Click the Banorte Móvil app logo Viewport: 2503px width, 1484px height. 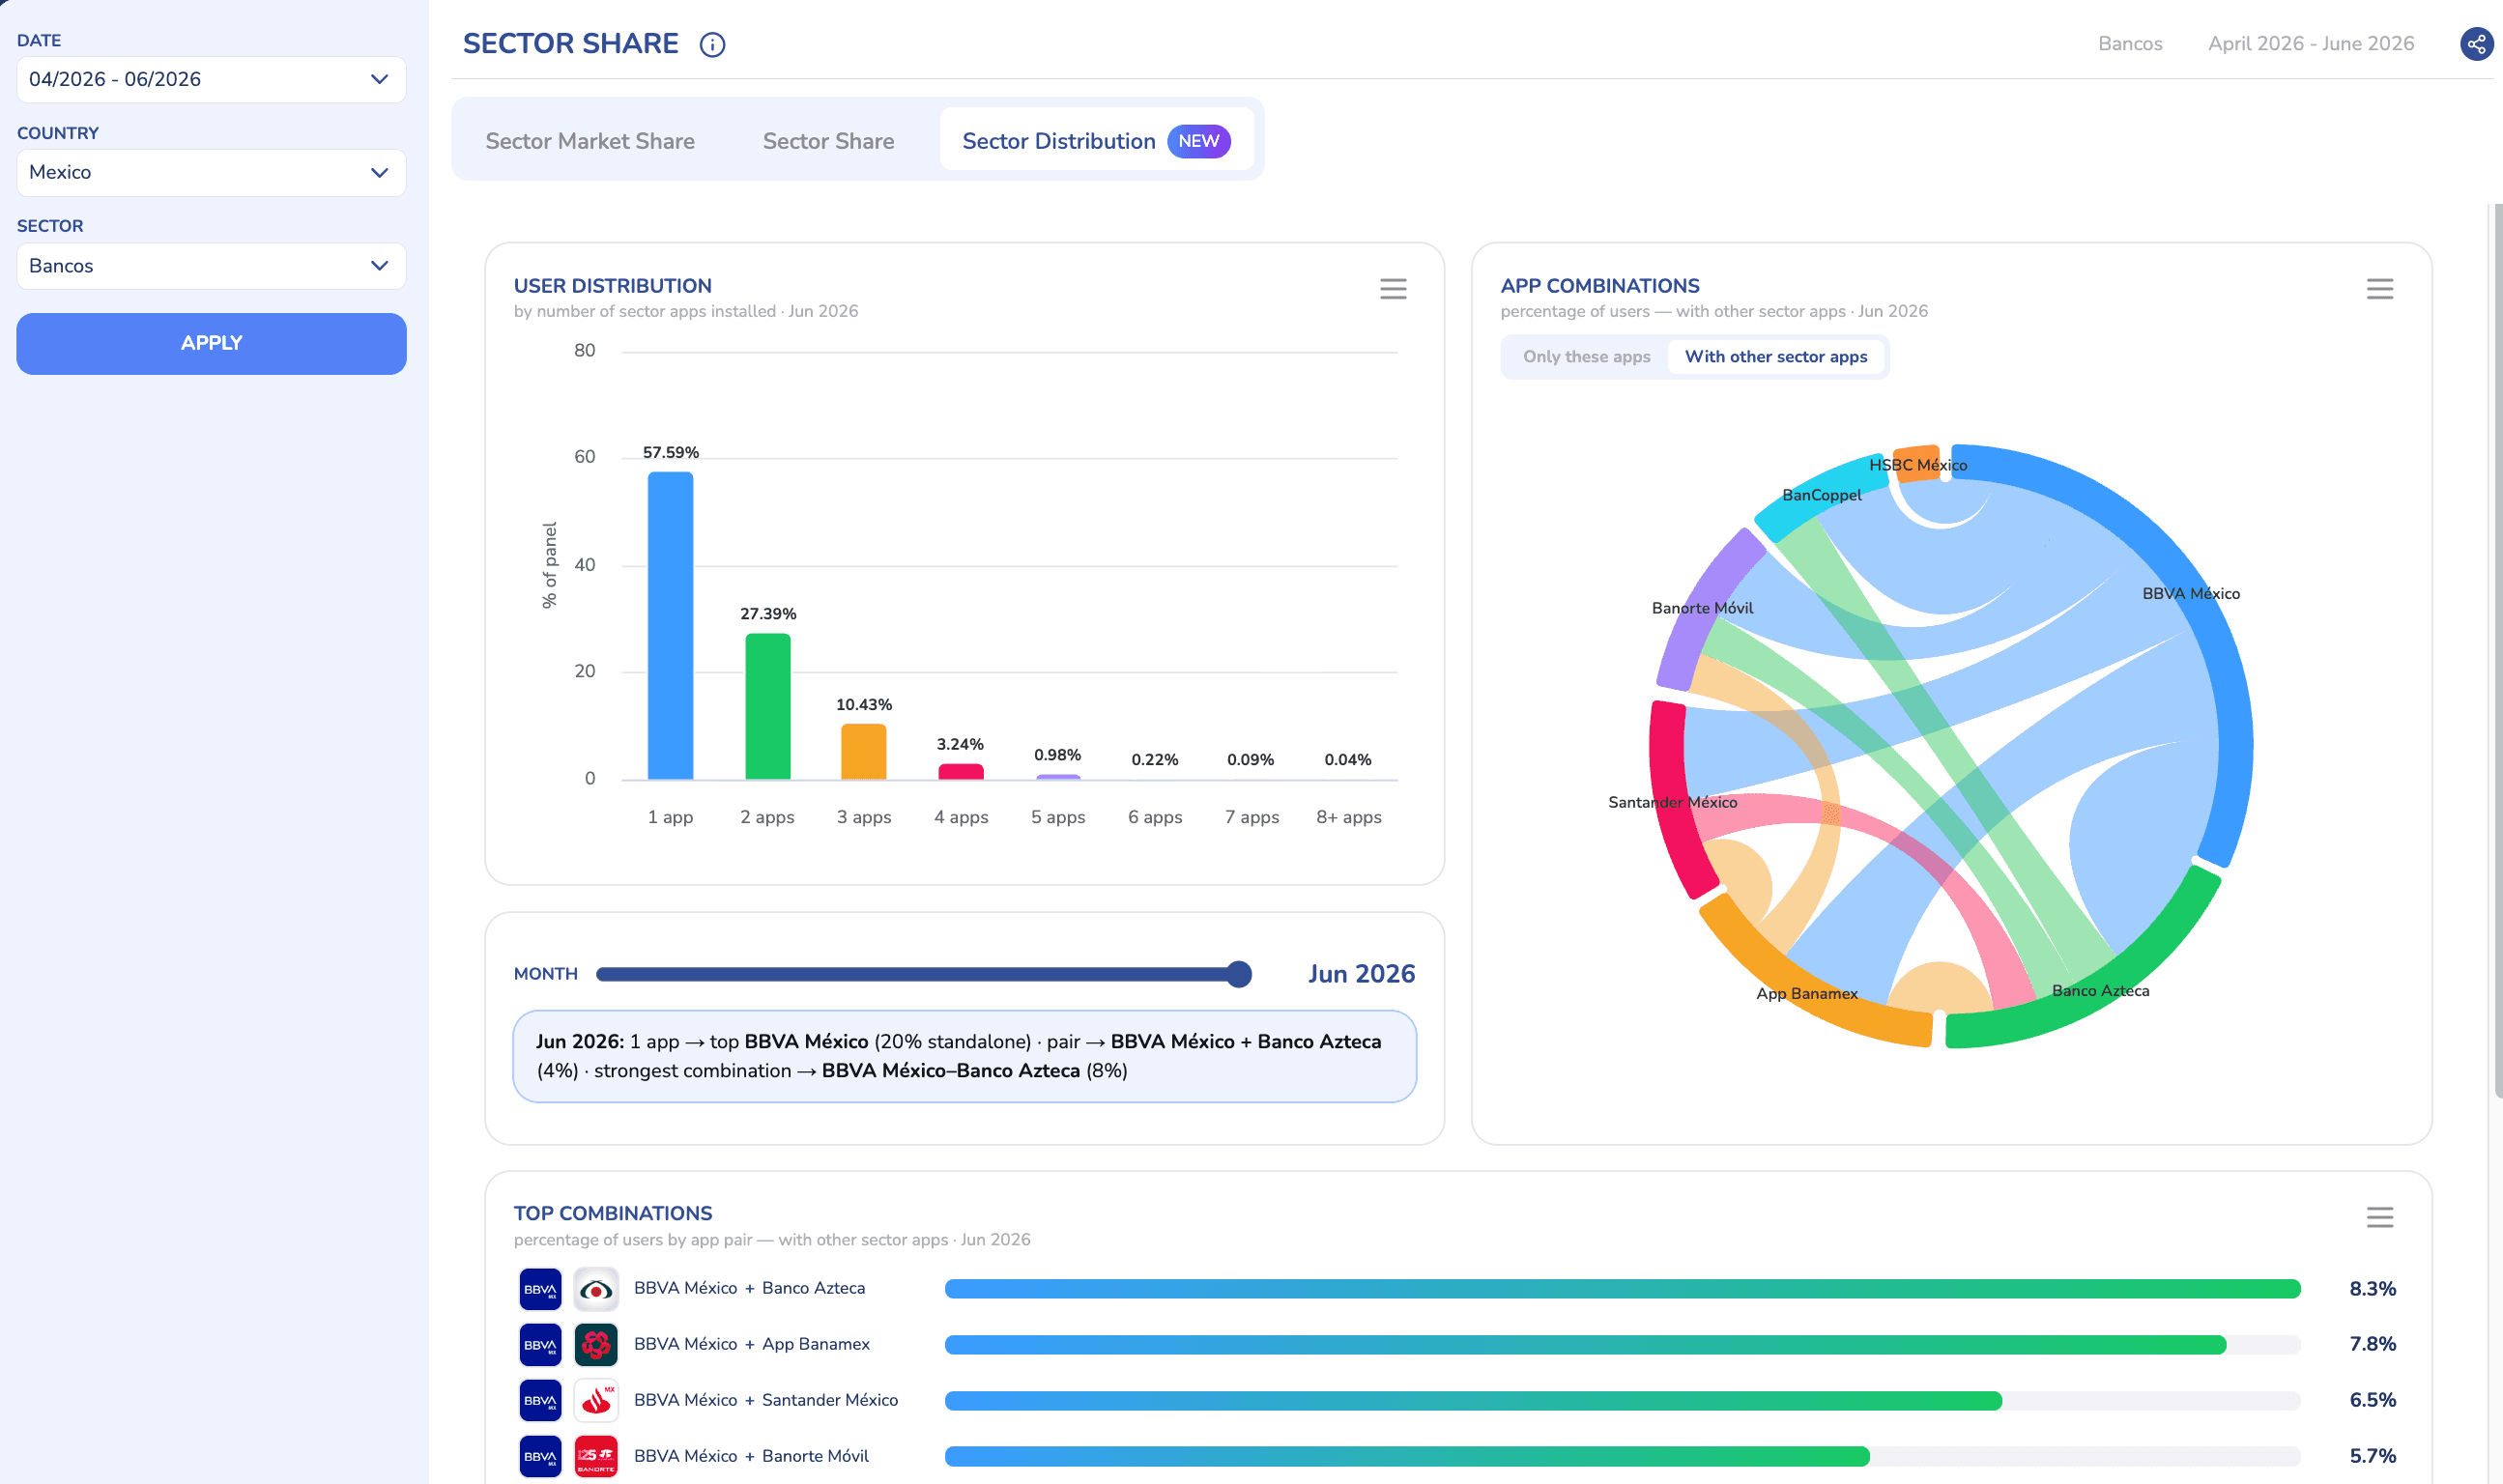596,1457
